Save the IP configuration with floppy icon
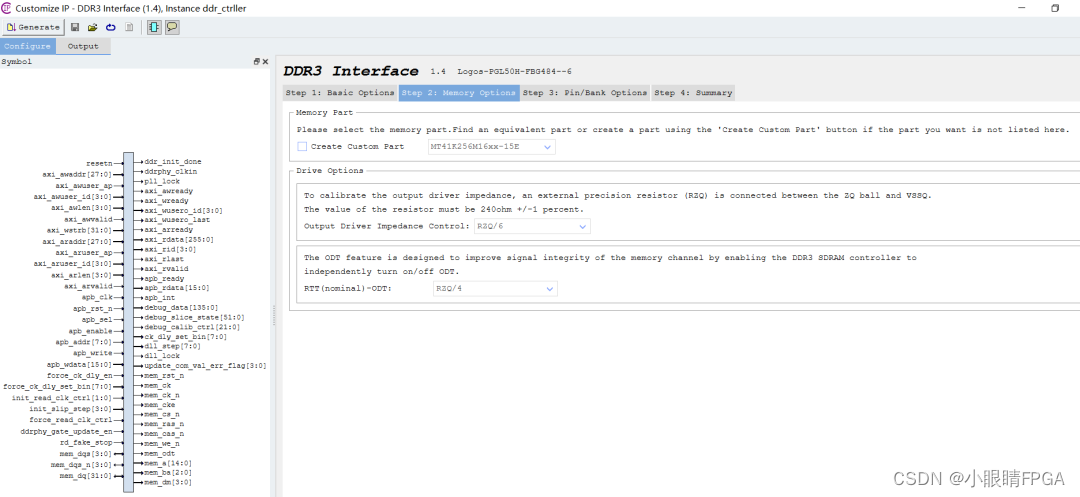Image resolution: width=1080 pixels, height=497 pixels. pos(75,28)
